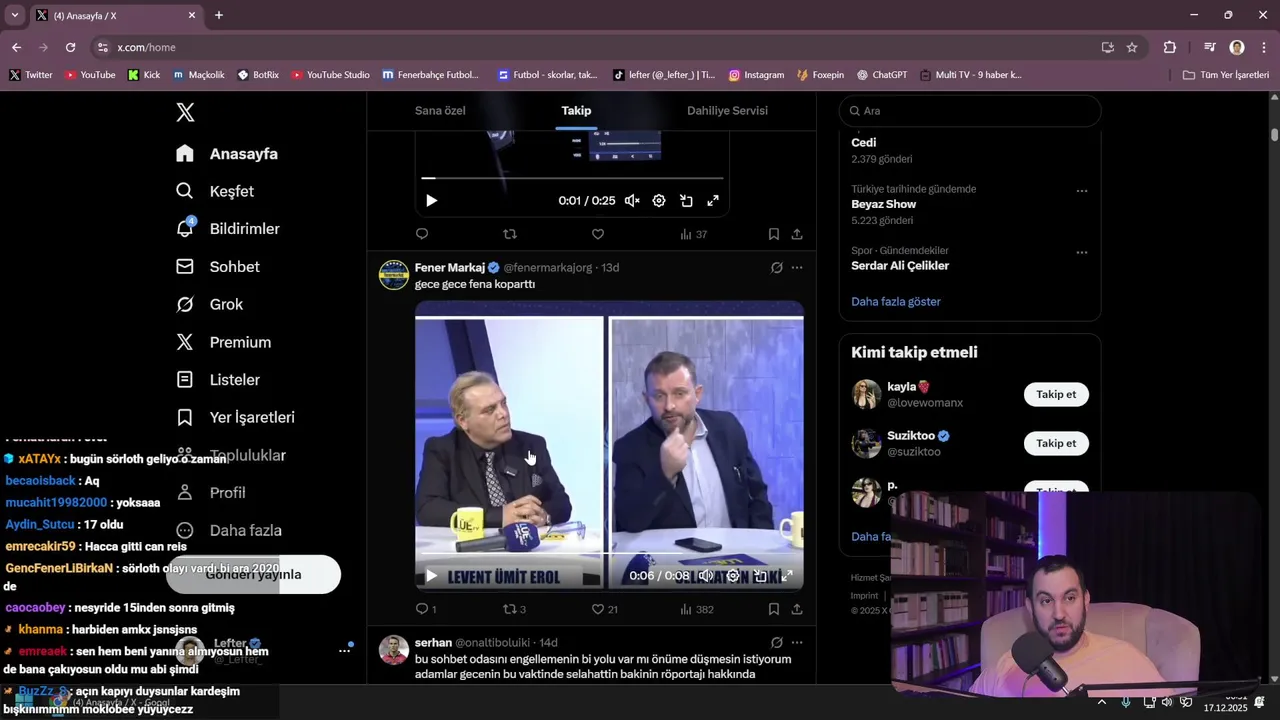
Task: Switch to the Sana özel tab
Action: click(440, 111)
